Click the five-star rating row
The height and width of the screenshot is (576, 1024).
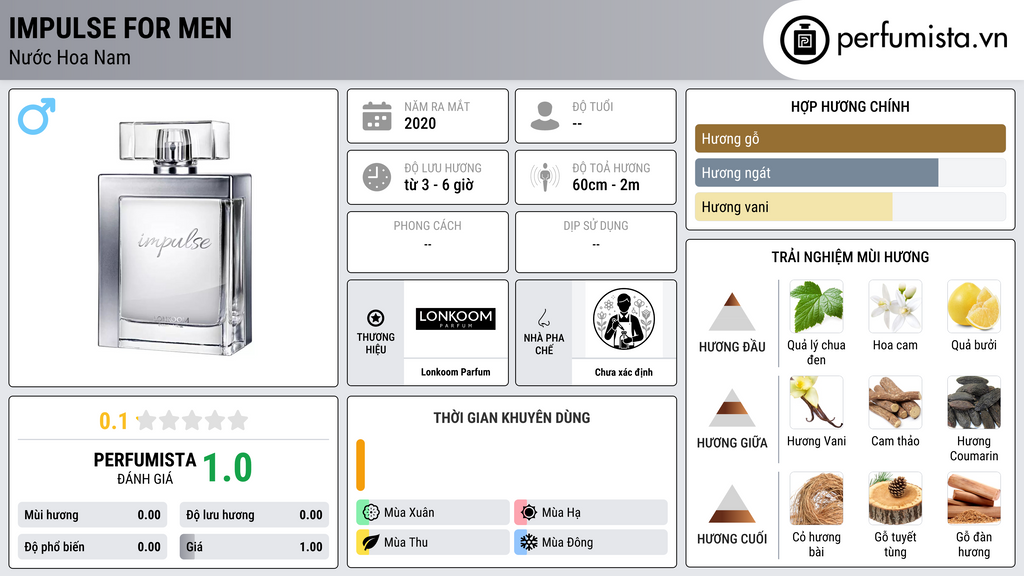pos(193,420)
